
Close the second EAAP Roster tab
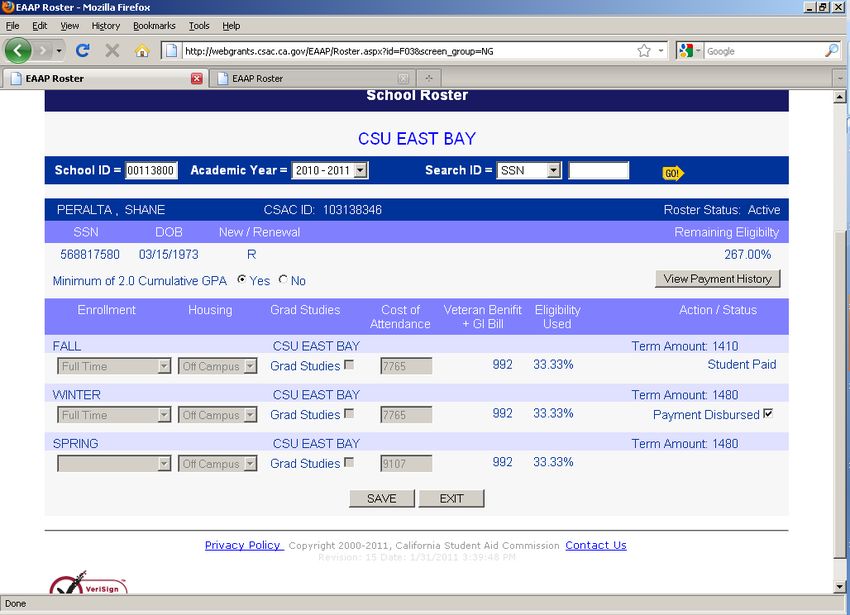[403, 79]
